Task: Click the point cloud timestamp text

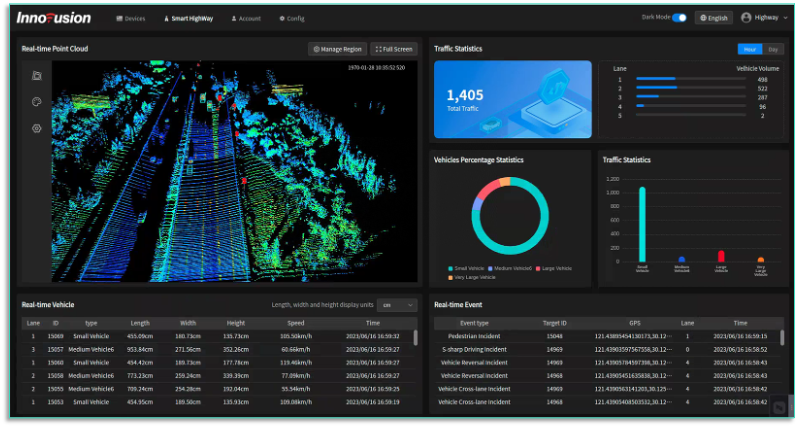Action: 377,68
